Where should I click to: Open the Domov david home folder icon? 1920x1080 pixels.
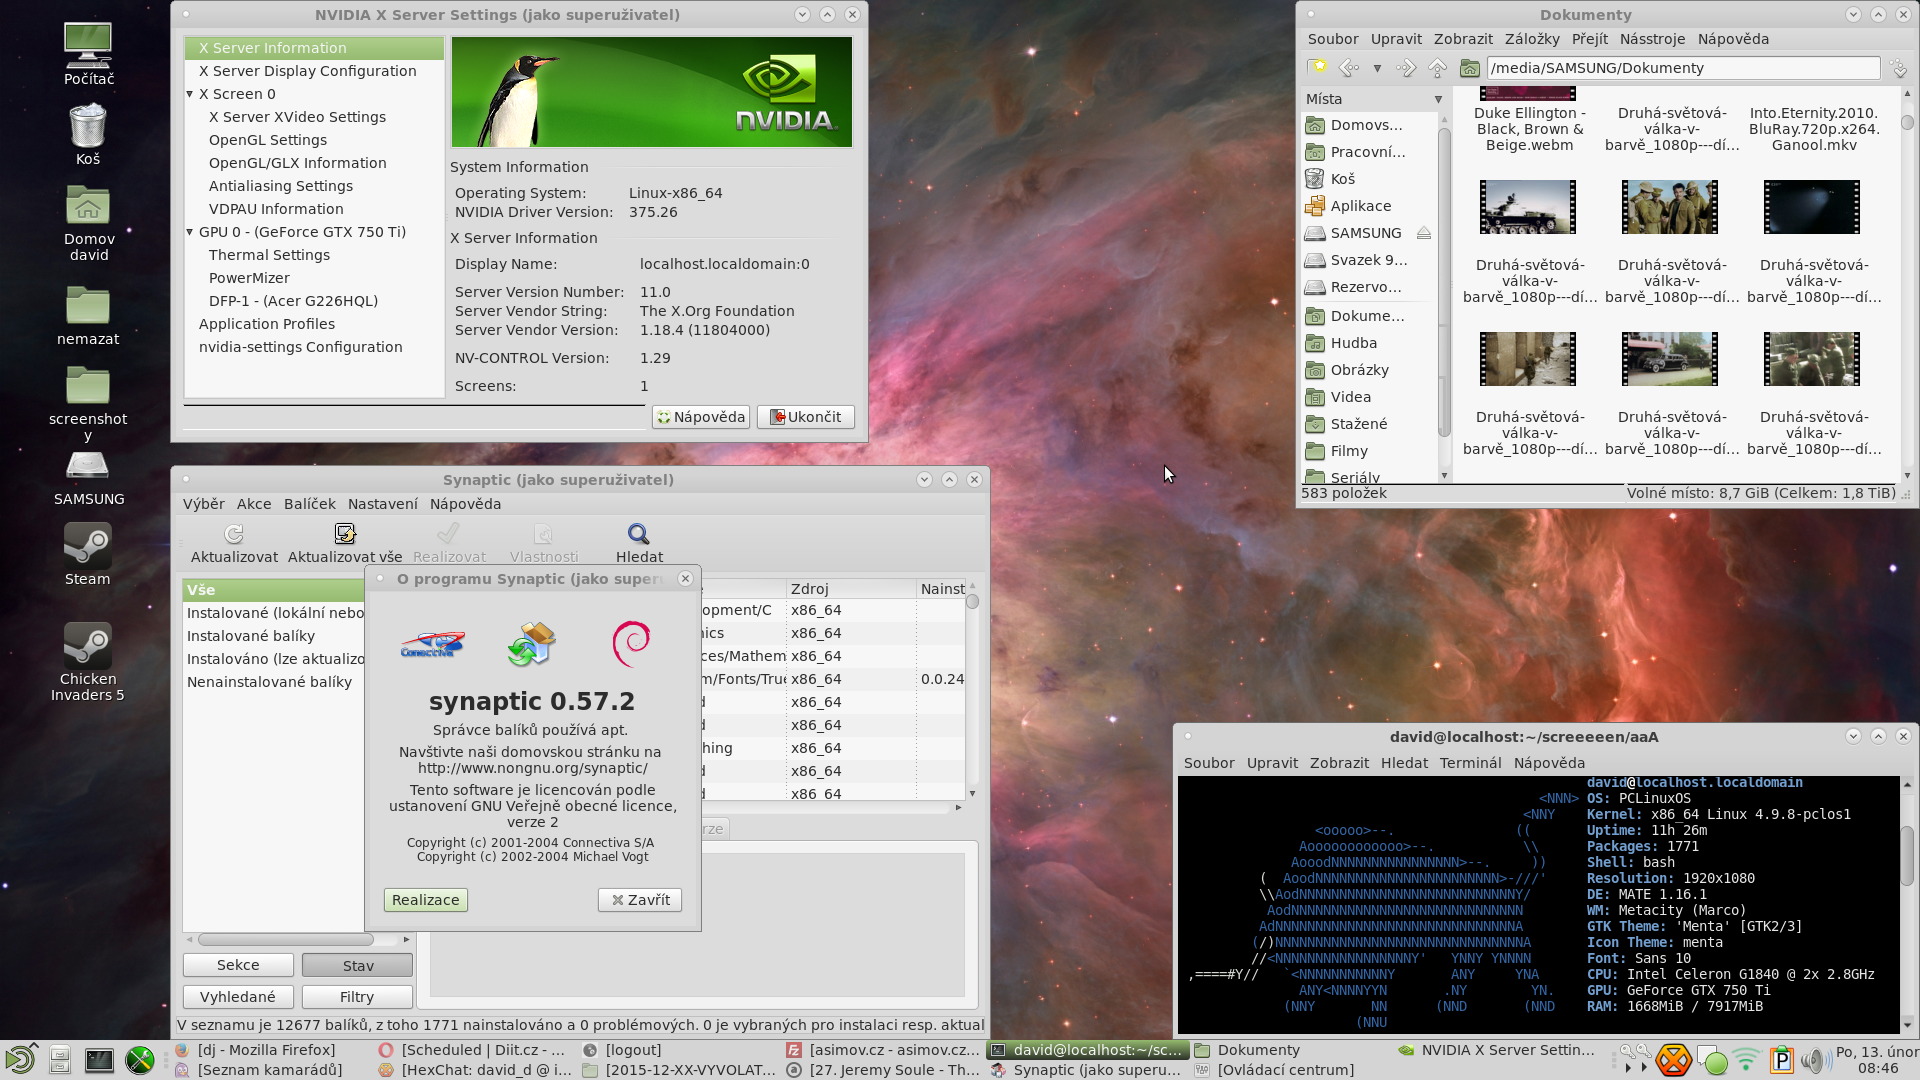[88, 223]
